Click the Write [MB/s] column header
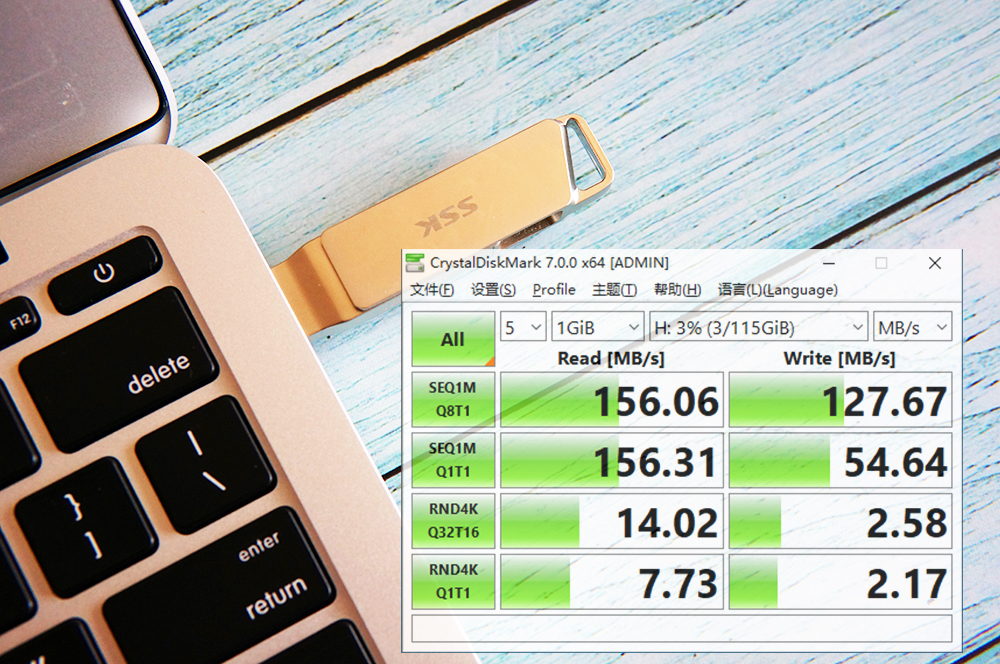Screen dimensions: 1000x664 [x=839, y=358]
